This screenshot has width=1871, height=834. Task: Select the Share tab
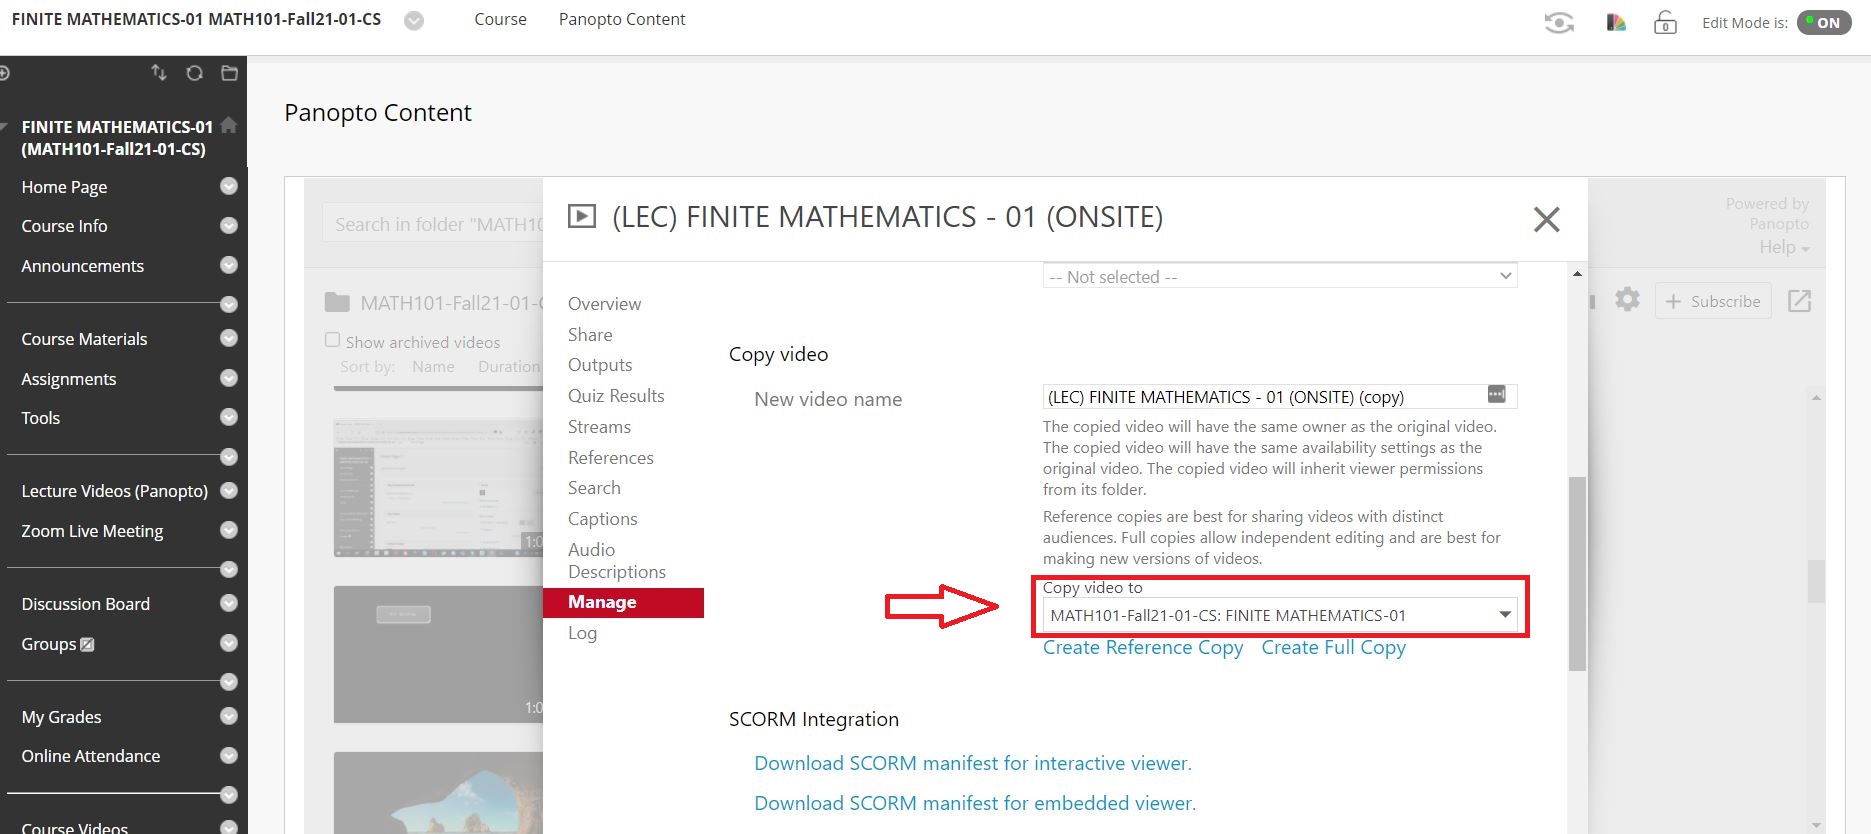[590, 335]
